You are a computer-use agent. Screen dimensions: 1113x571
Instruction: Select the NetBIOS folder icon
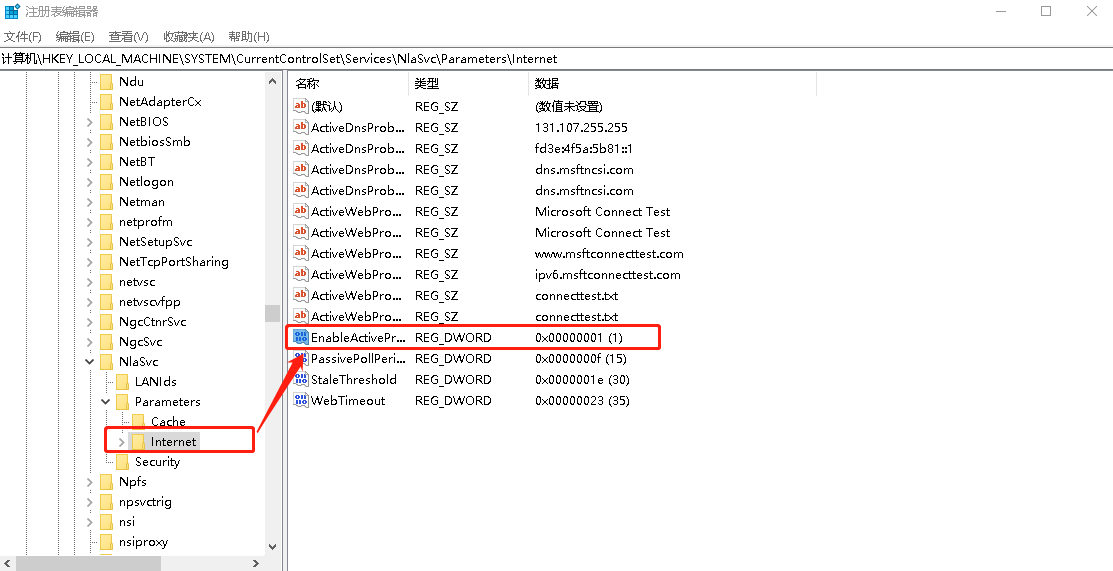pyautogui.click(x=106, y=121)
